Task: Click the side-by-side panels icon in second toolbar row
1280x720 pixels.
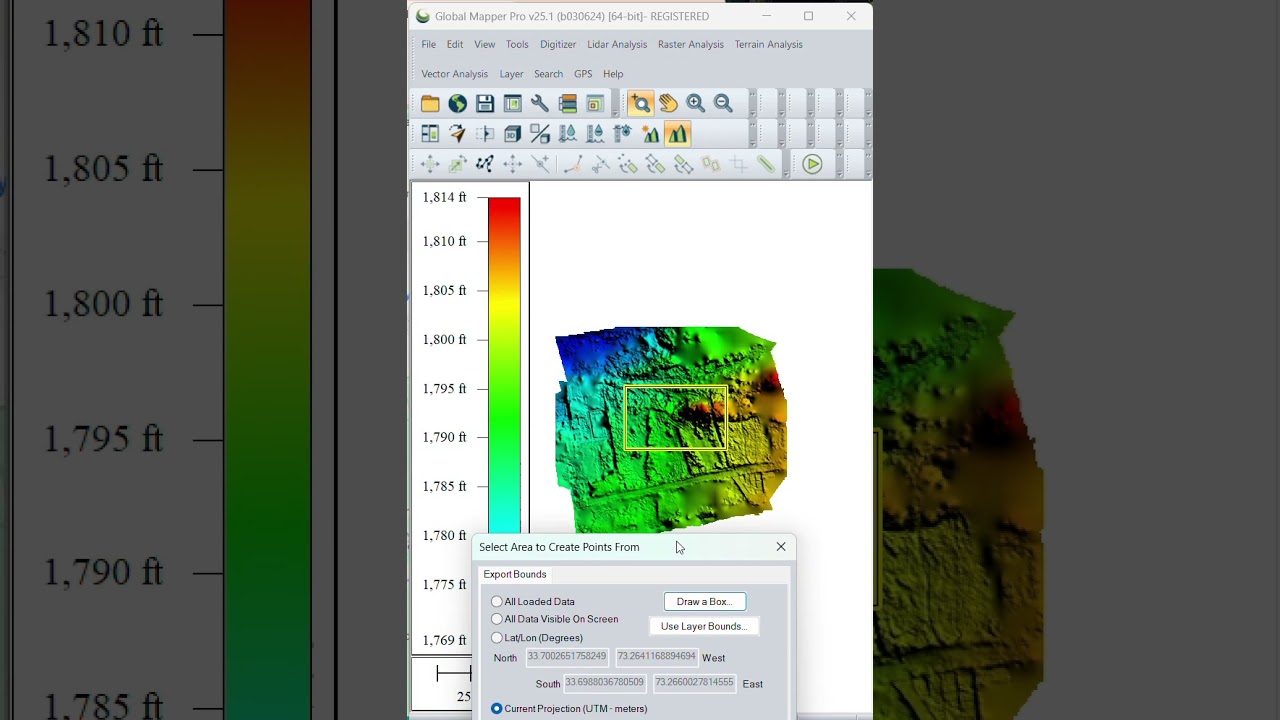Action: click(x=430, y=134)
